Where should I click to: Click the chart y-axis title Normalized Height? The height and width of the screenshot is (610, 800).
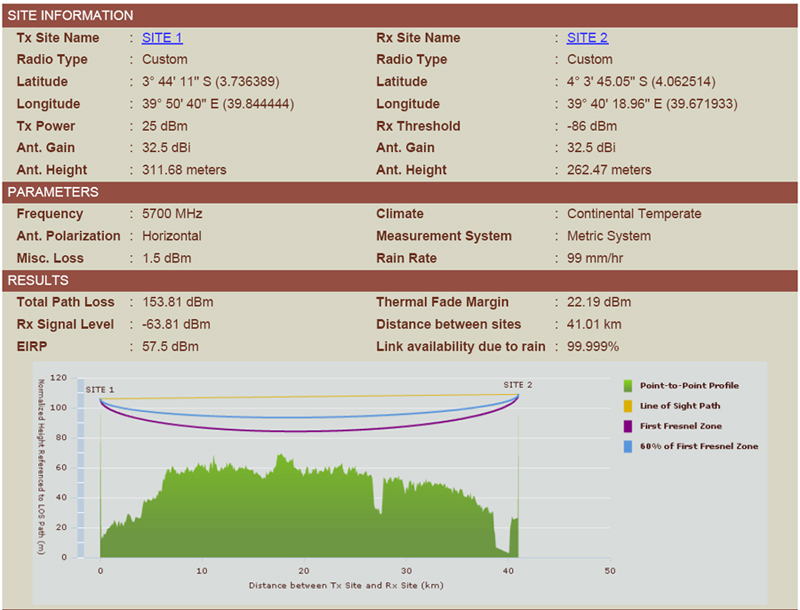[x=41, y=467]
